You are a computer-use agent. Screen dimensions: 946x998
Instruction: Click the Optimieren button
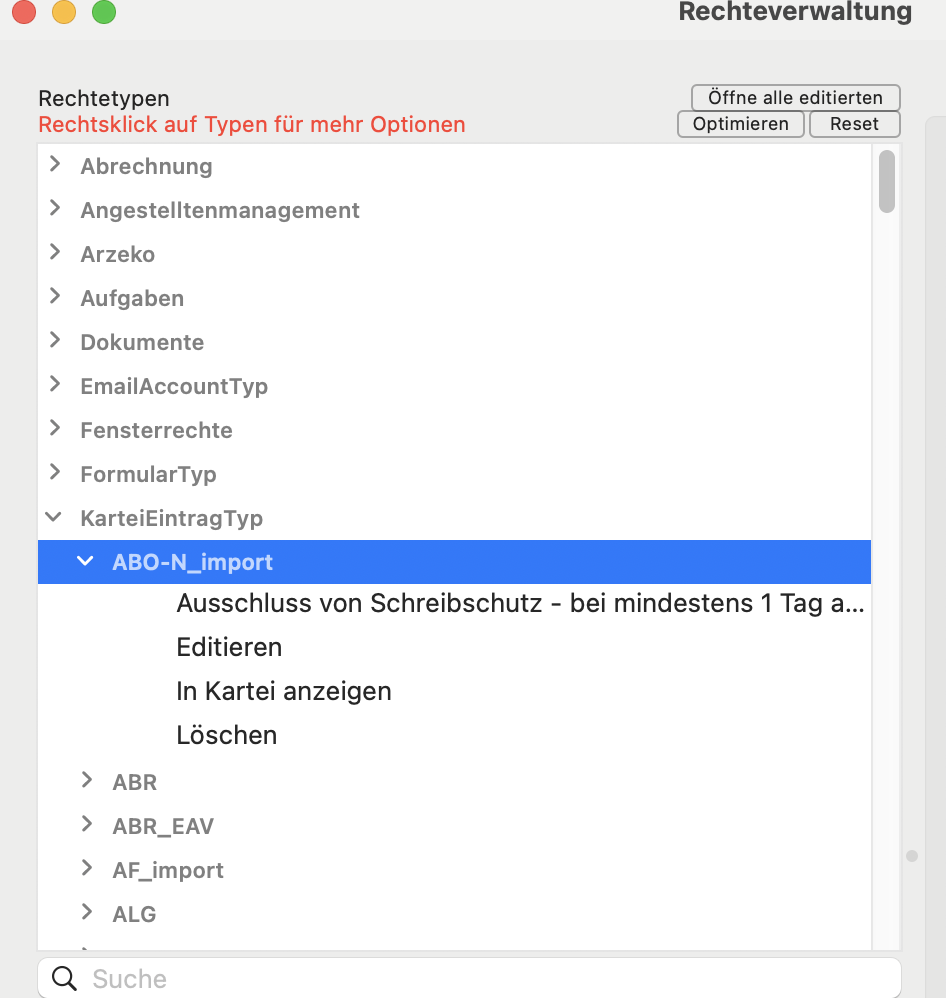(740, 124)
